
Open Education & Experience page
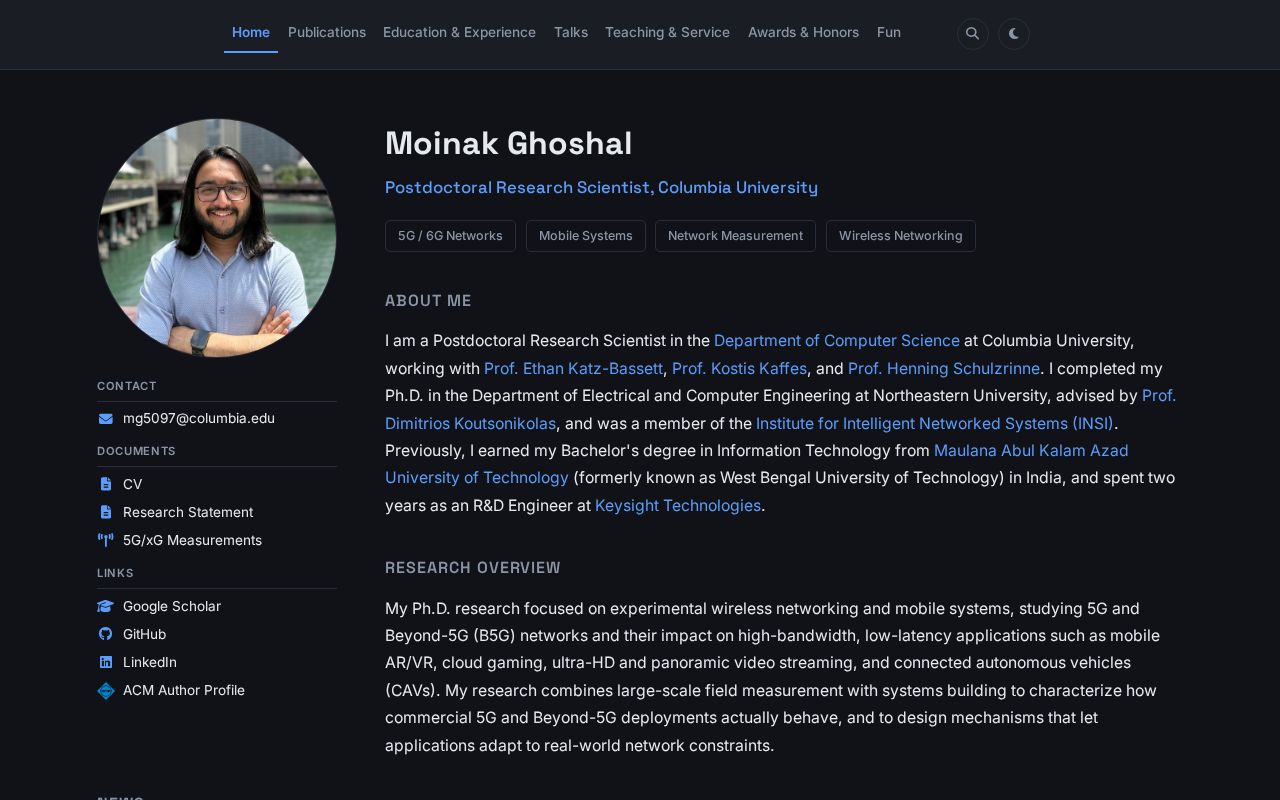(x=459, y=32)
